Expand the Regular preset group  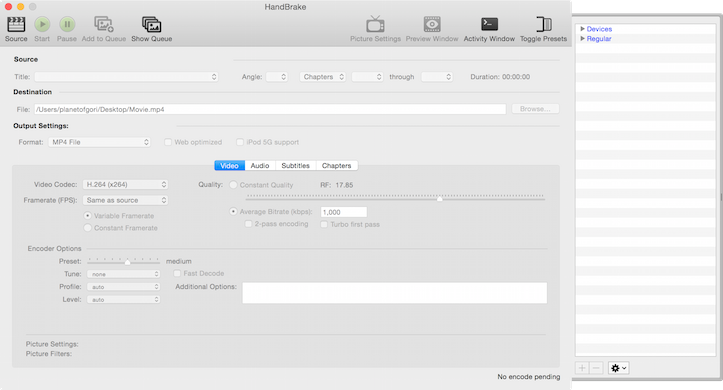coord(582,39)
